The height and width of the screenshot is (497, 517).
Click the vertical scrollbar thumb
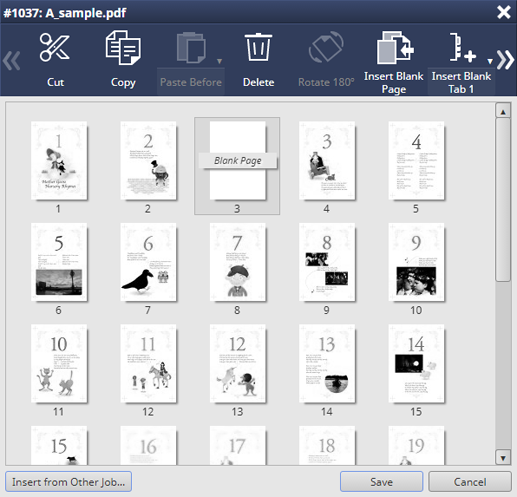tap(503, 200)
